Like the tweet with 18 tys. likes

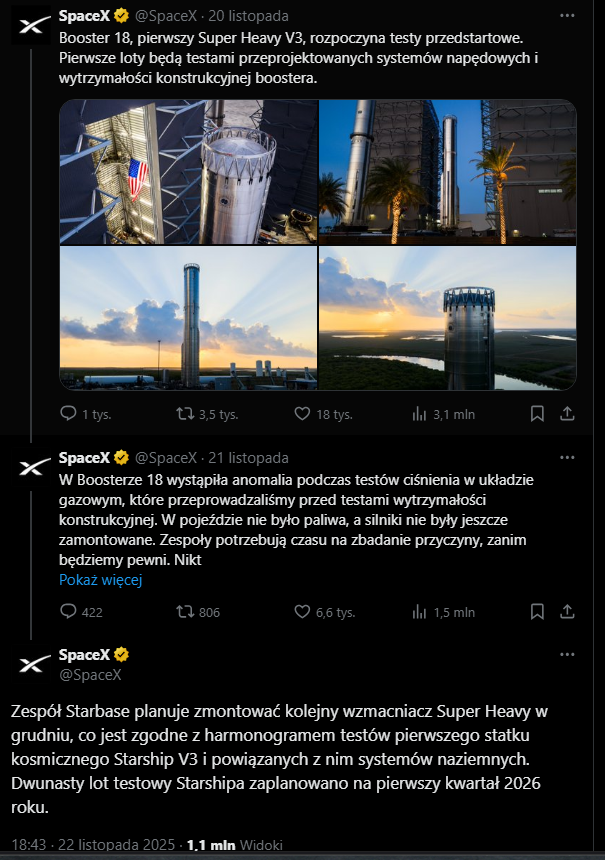click(303, 413)
